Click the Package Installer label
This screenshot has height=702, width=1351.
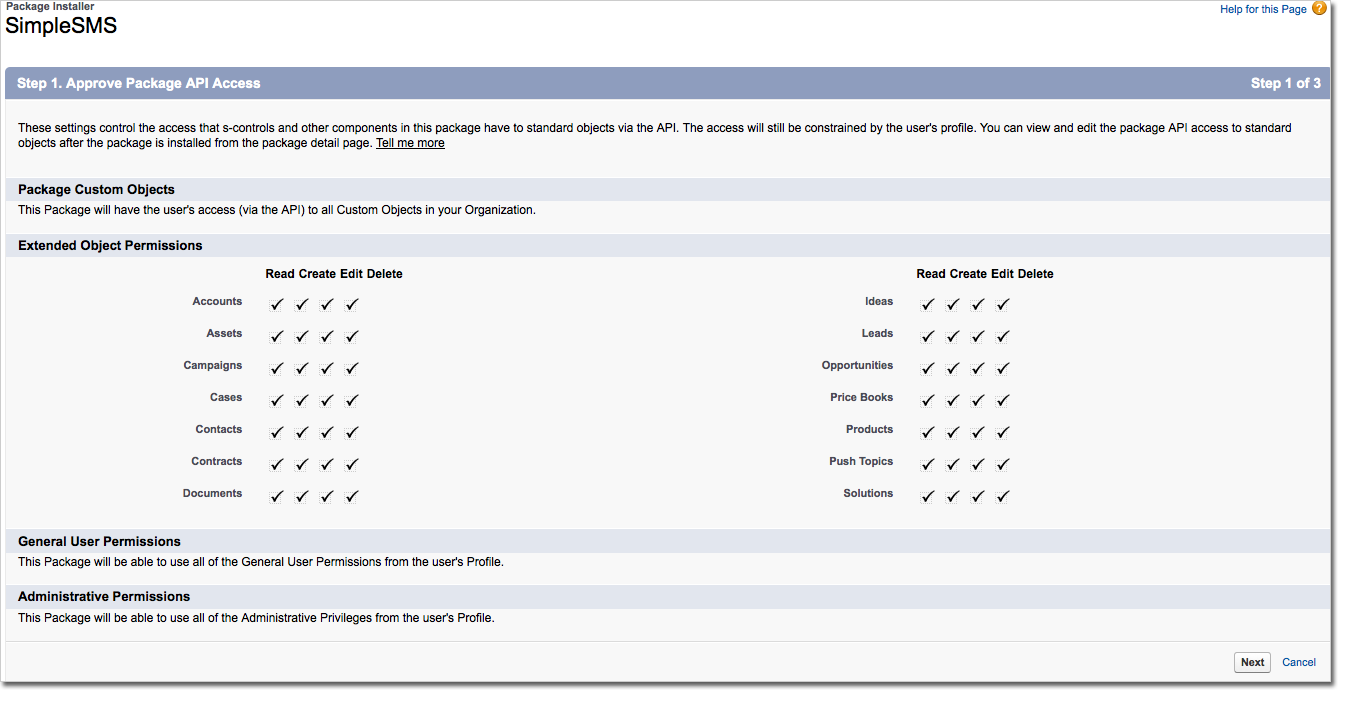(x=50, y=6)
